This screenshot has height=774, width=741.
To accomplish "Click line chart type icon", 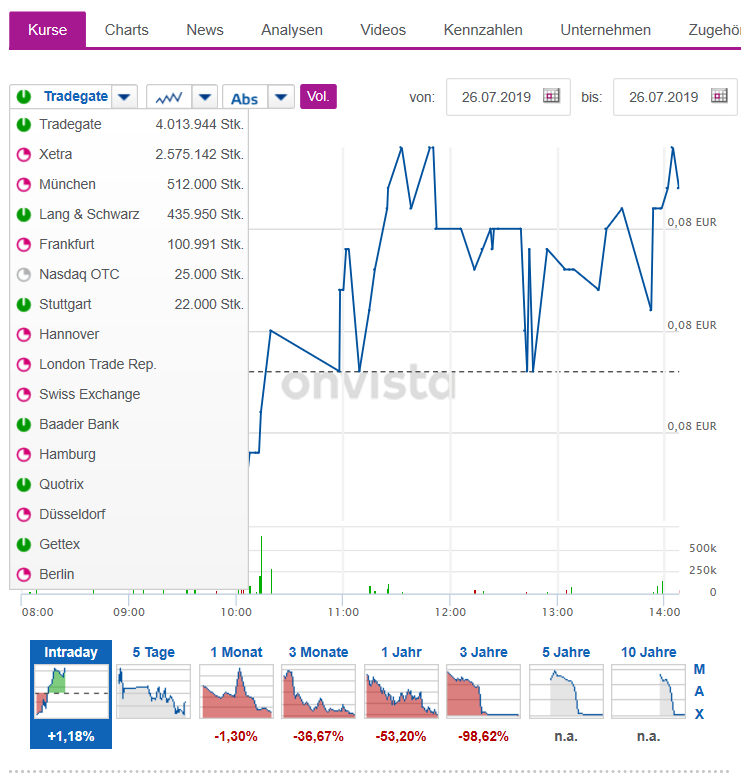I will pos(168,97).
